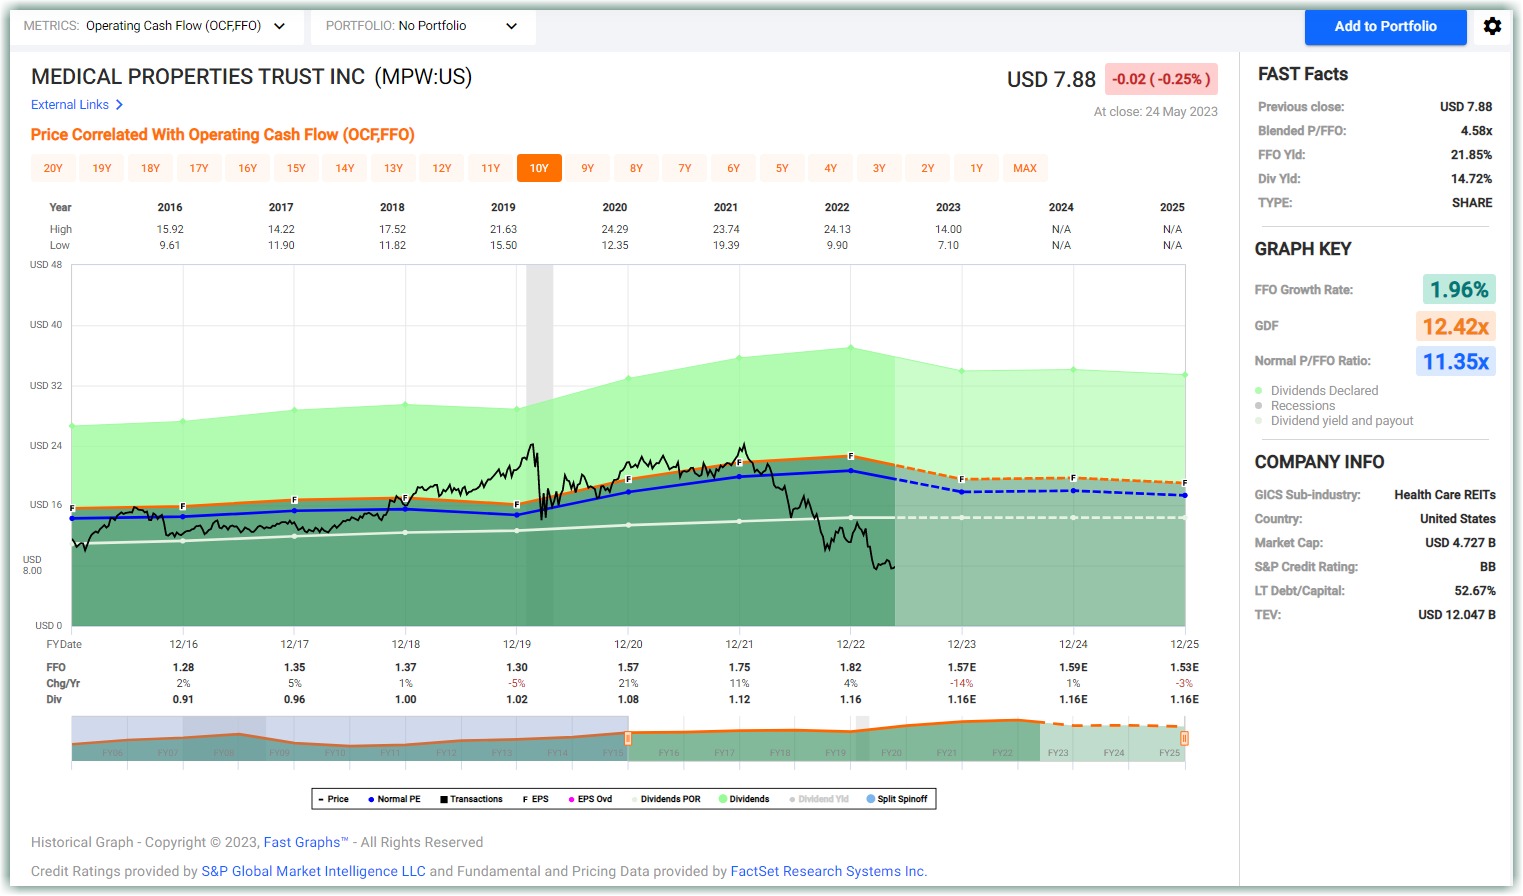This screenshot has width=1523, height=896.
Task: Open the settings gear icon
Action: coord(1492,26)
